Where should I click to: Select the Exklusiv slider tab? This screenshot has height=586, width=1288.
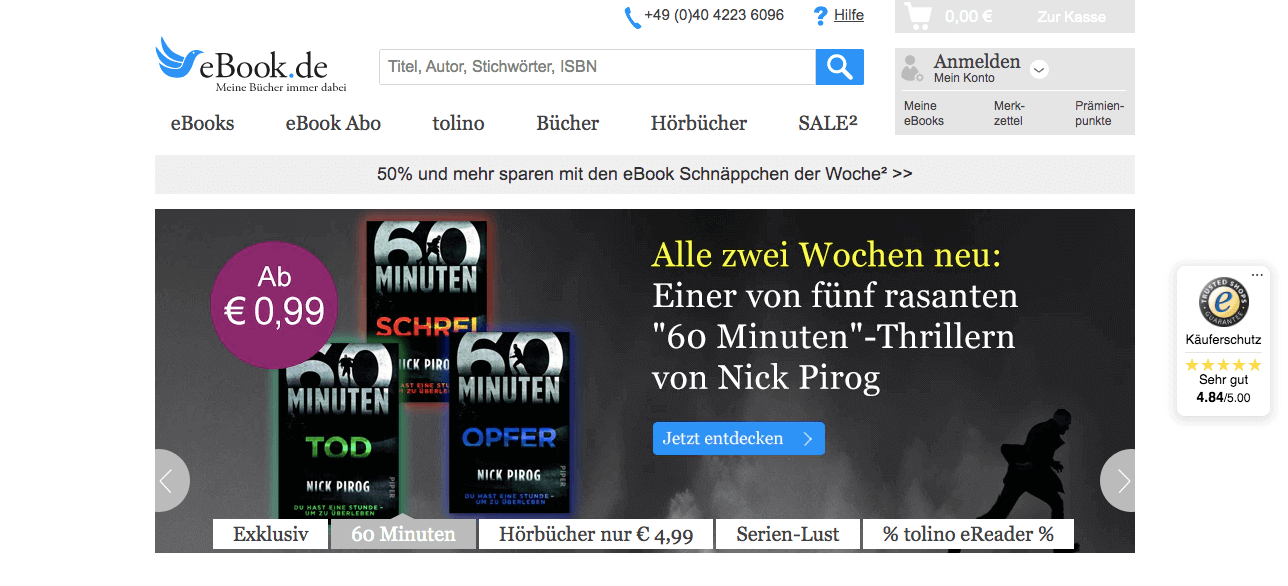[x=271, y=534]
